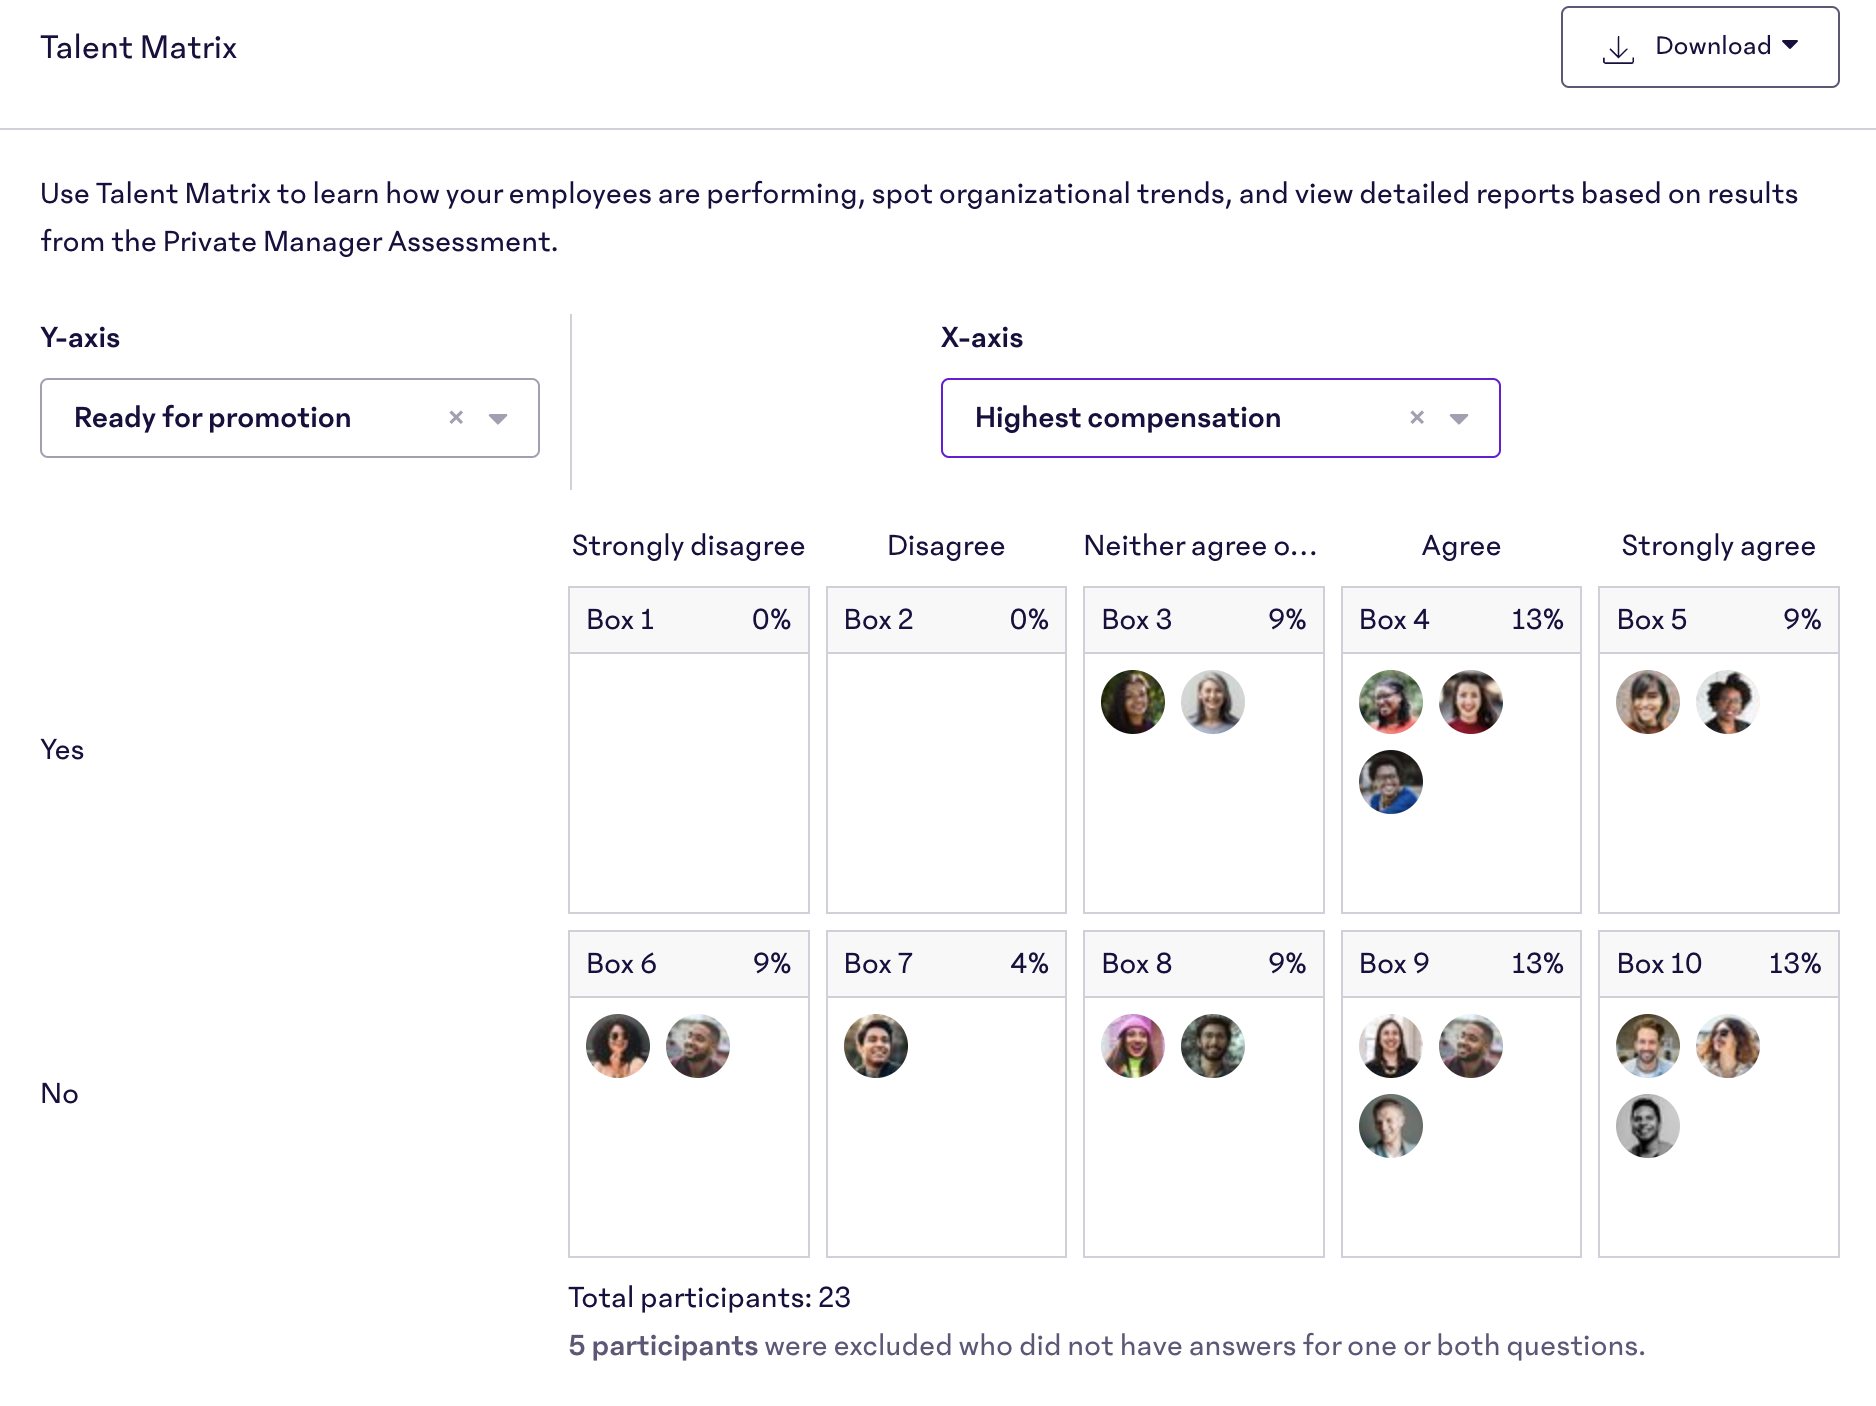Screen dimensions: 1876x1406
Task: Click the Talent Matrix page title
Action: [x=138, y=46]
